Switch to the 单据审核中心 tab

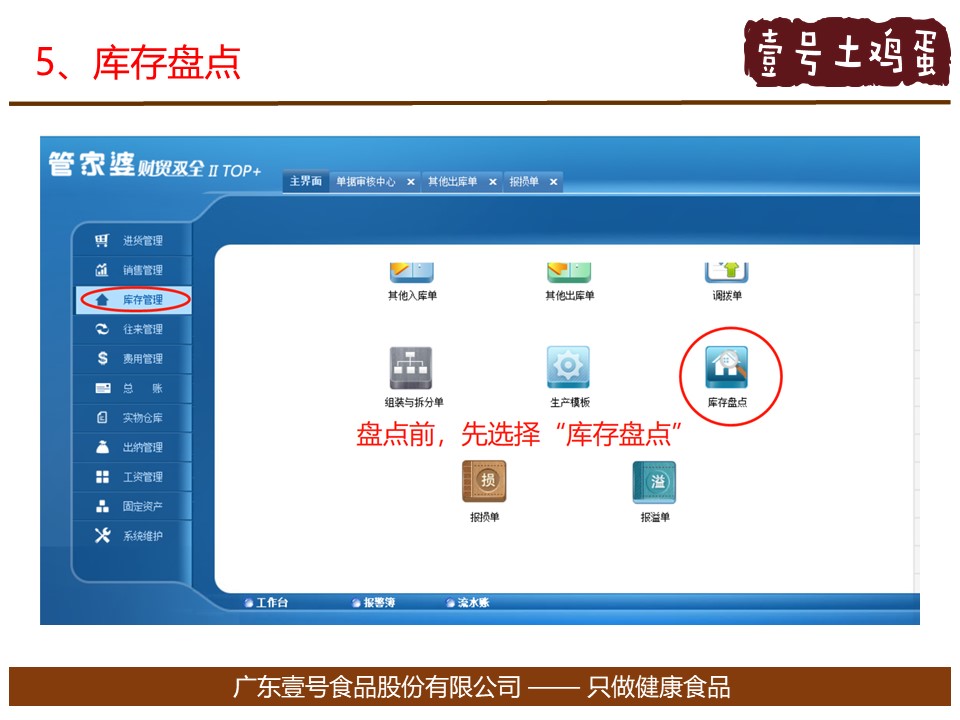tap(365, 182)
